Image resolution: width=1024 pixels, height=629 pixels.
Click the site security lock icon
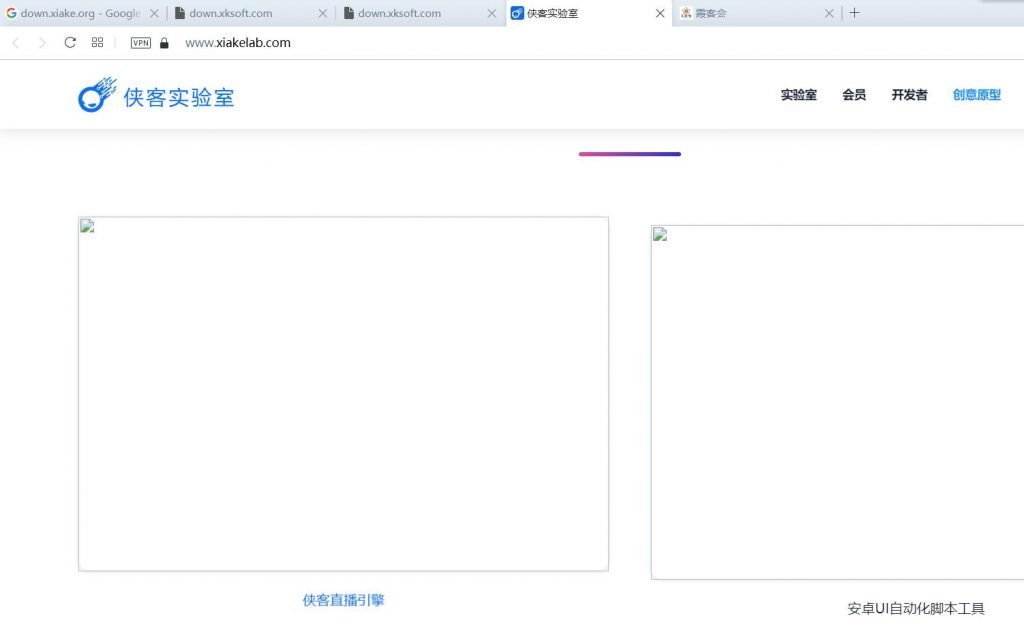163,43
